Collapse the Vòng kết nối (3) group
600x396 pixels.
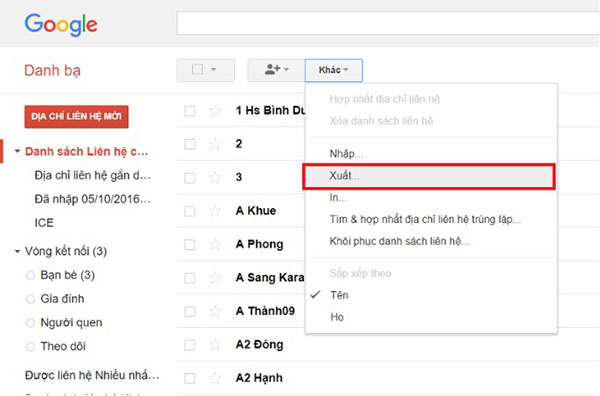tap(17, 251)
